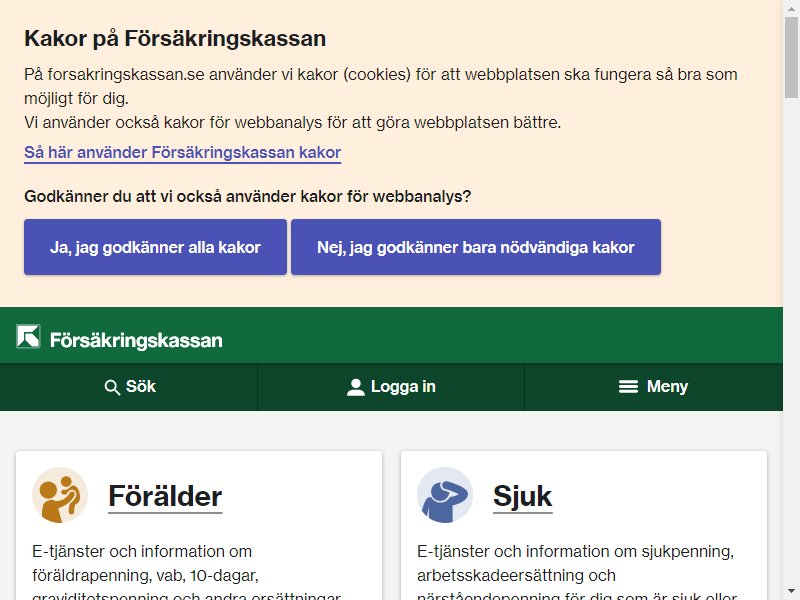800x600 pixels.
Task: Click the Förälder parent-and-child icon
Action: coord(60,495)
